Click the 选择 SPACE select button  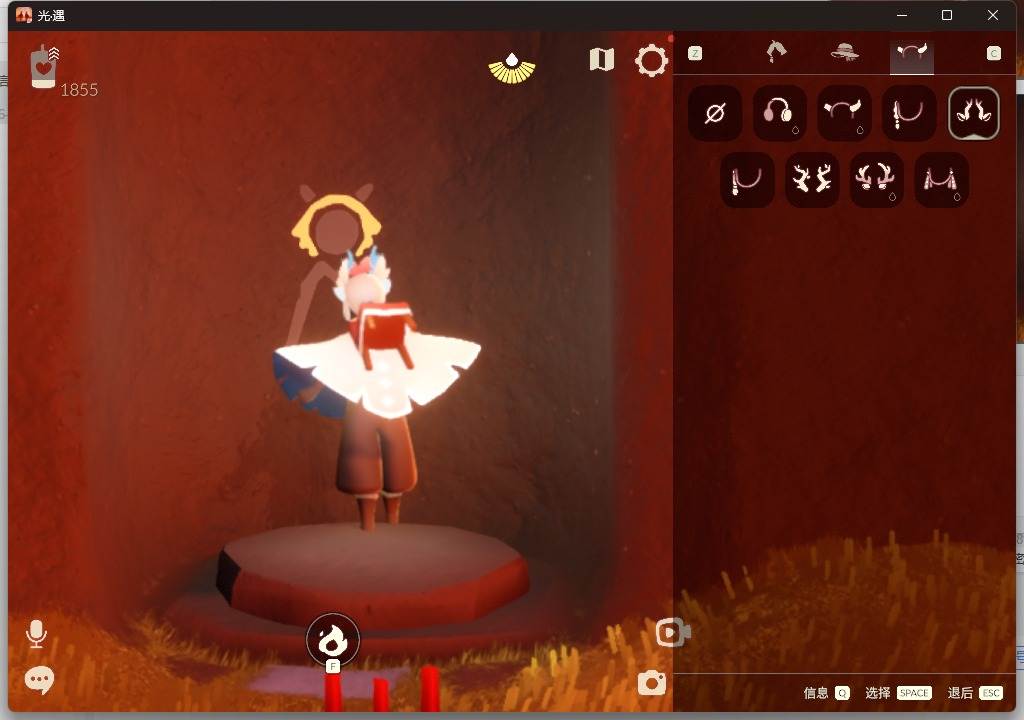click(x=898, y=693)
